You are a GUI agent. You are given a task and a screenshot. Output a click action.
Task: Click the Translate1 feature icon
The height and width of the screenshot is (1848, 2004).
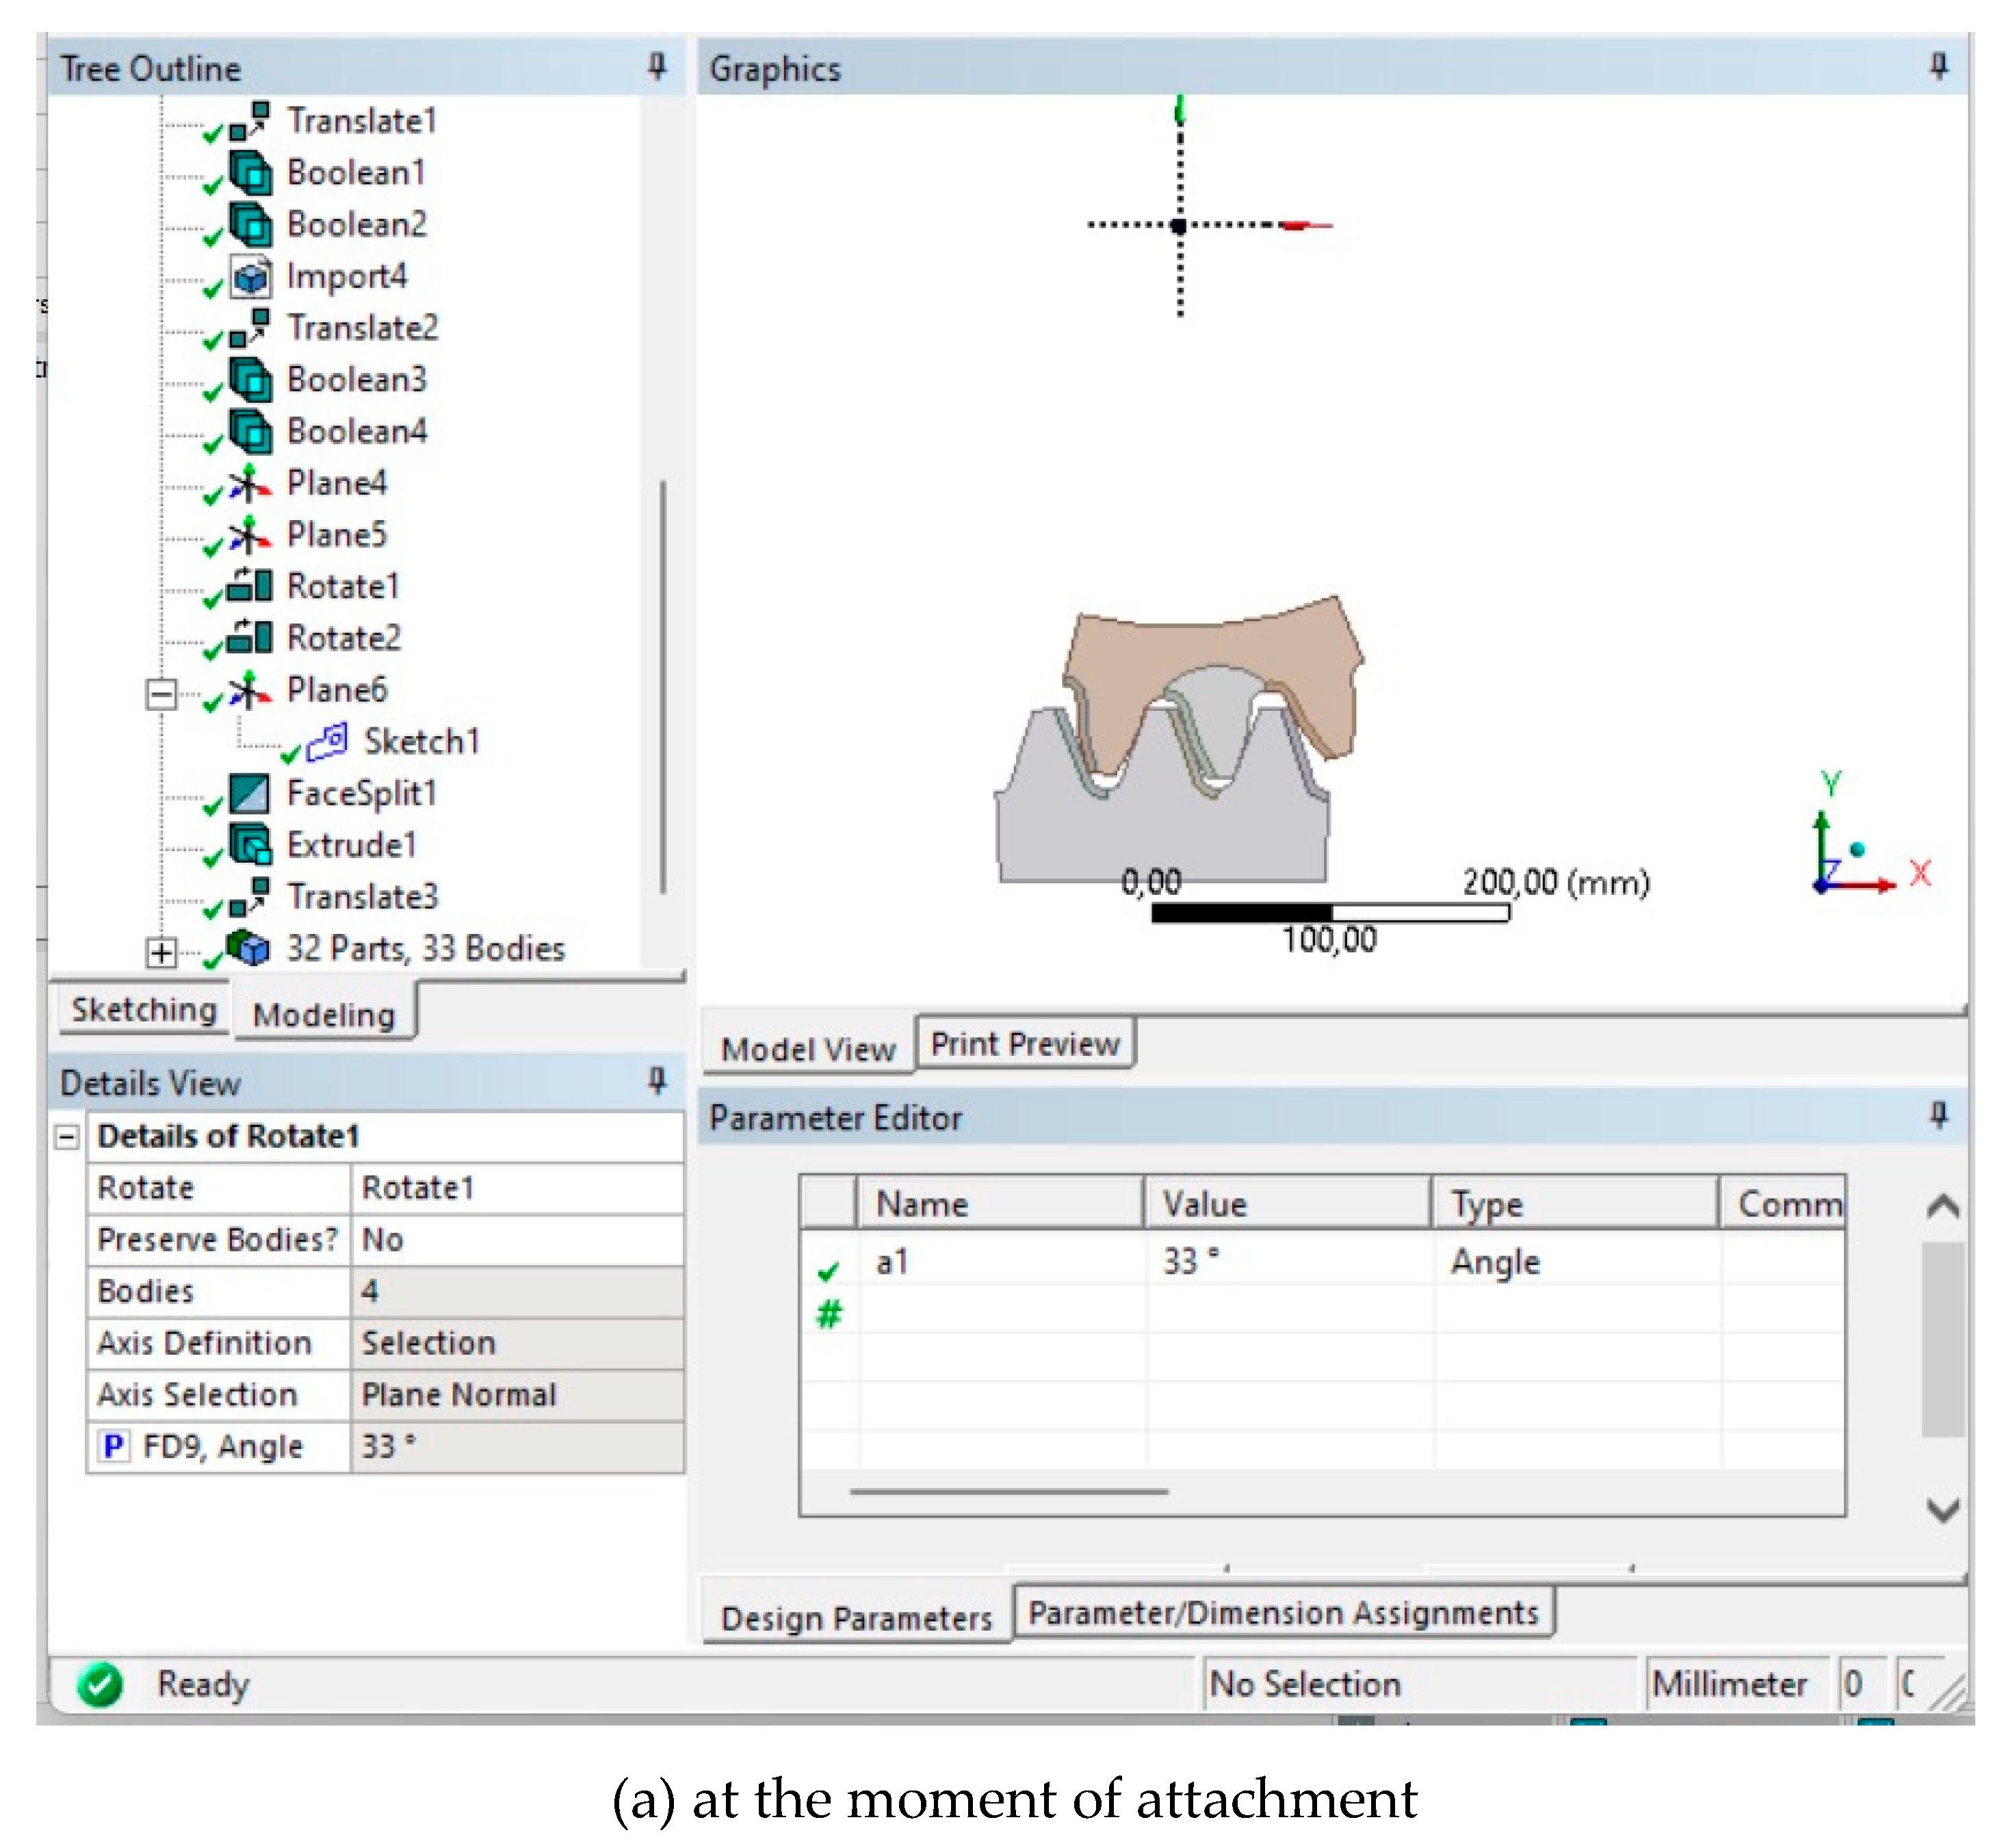coord(250,120)
